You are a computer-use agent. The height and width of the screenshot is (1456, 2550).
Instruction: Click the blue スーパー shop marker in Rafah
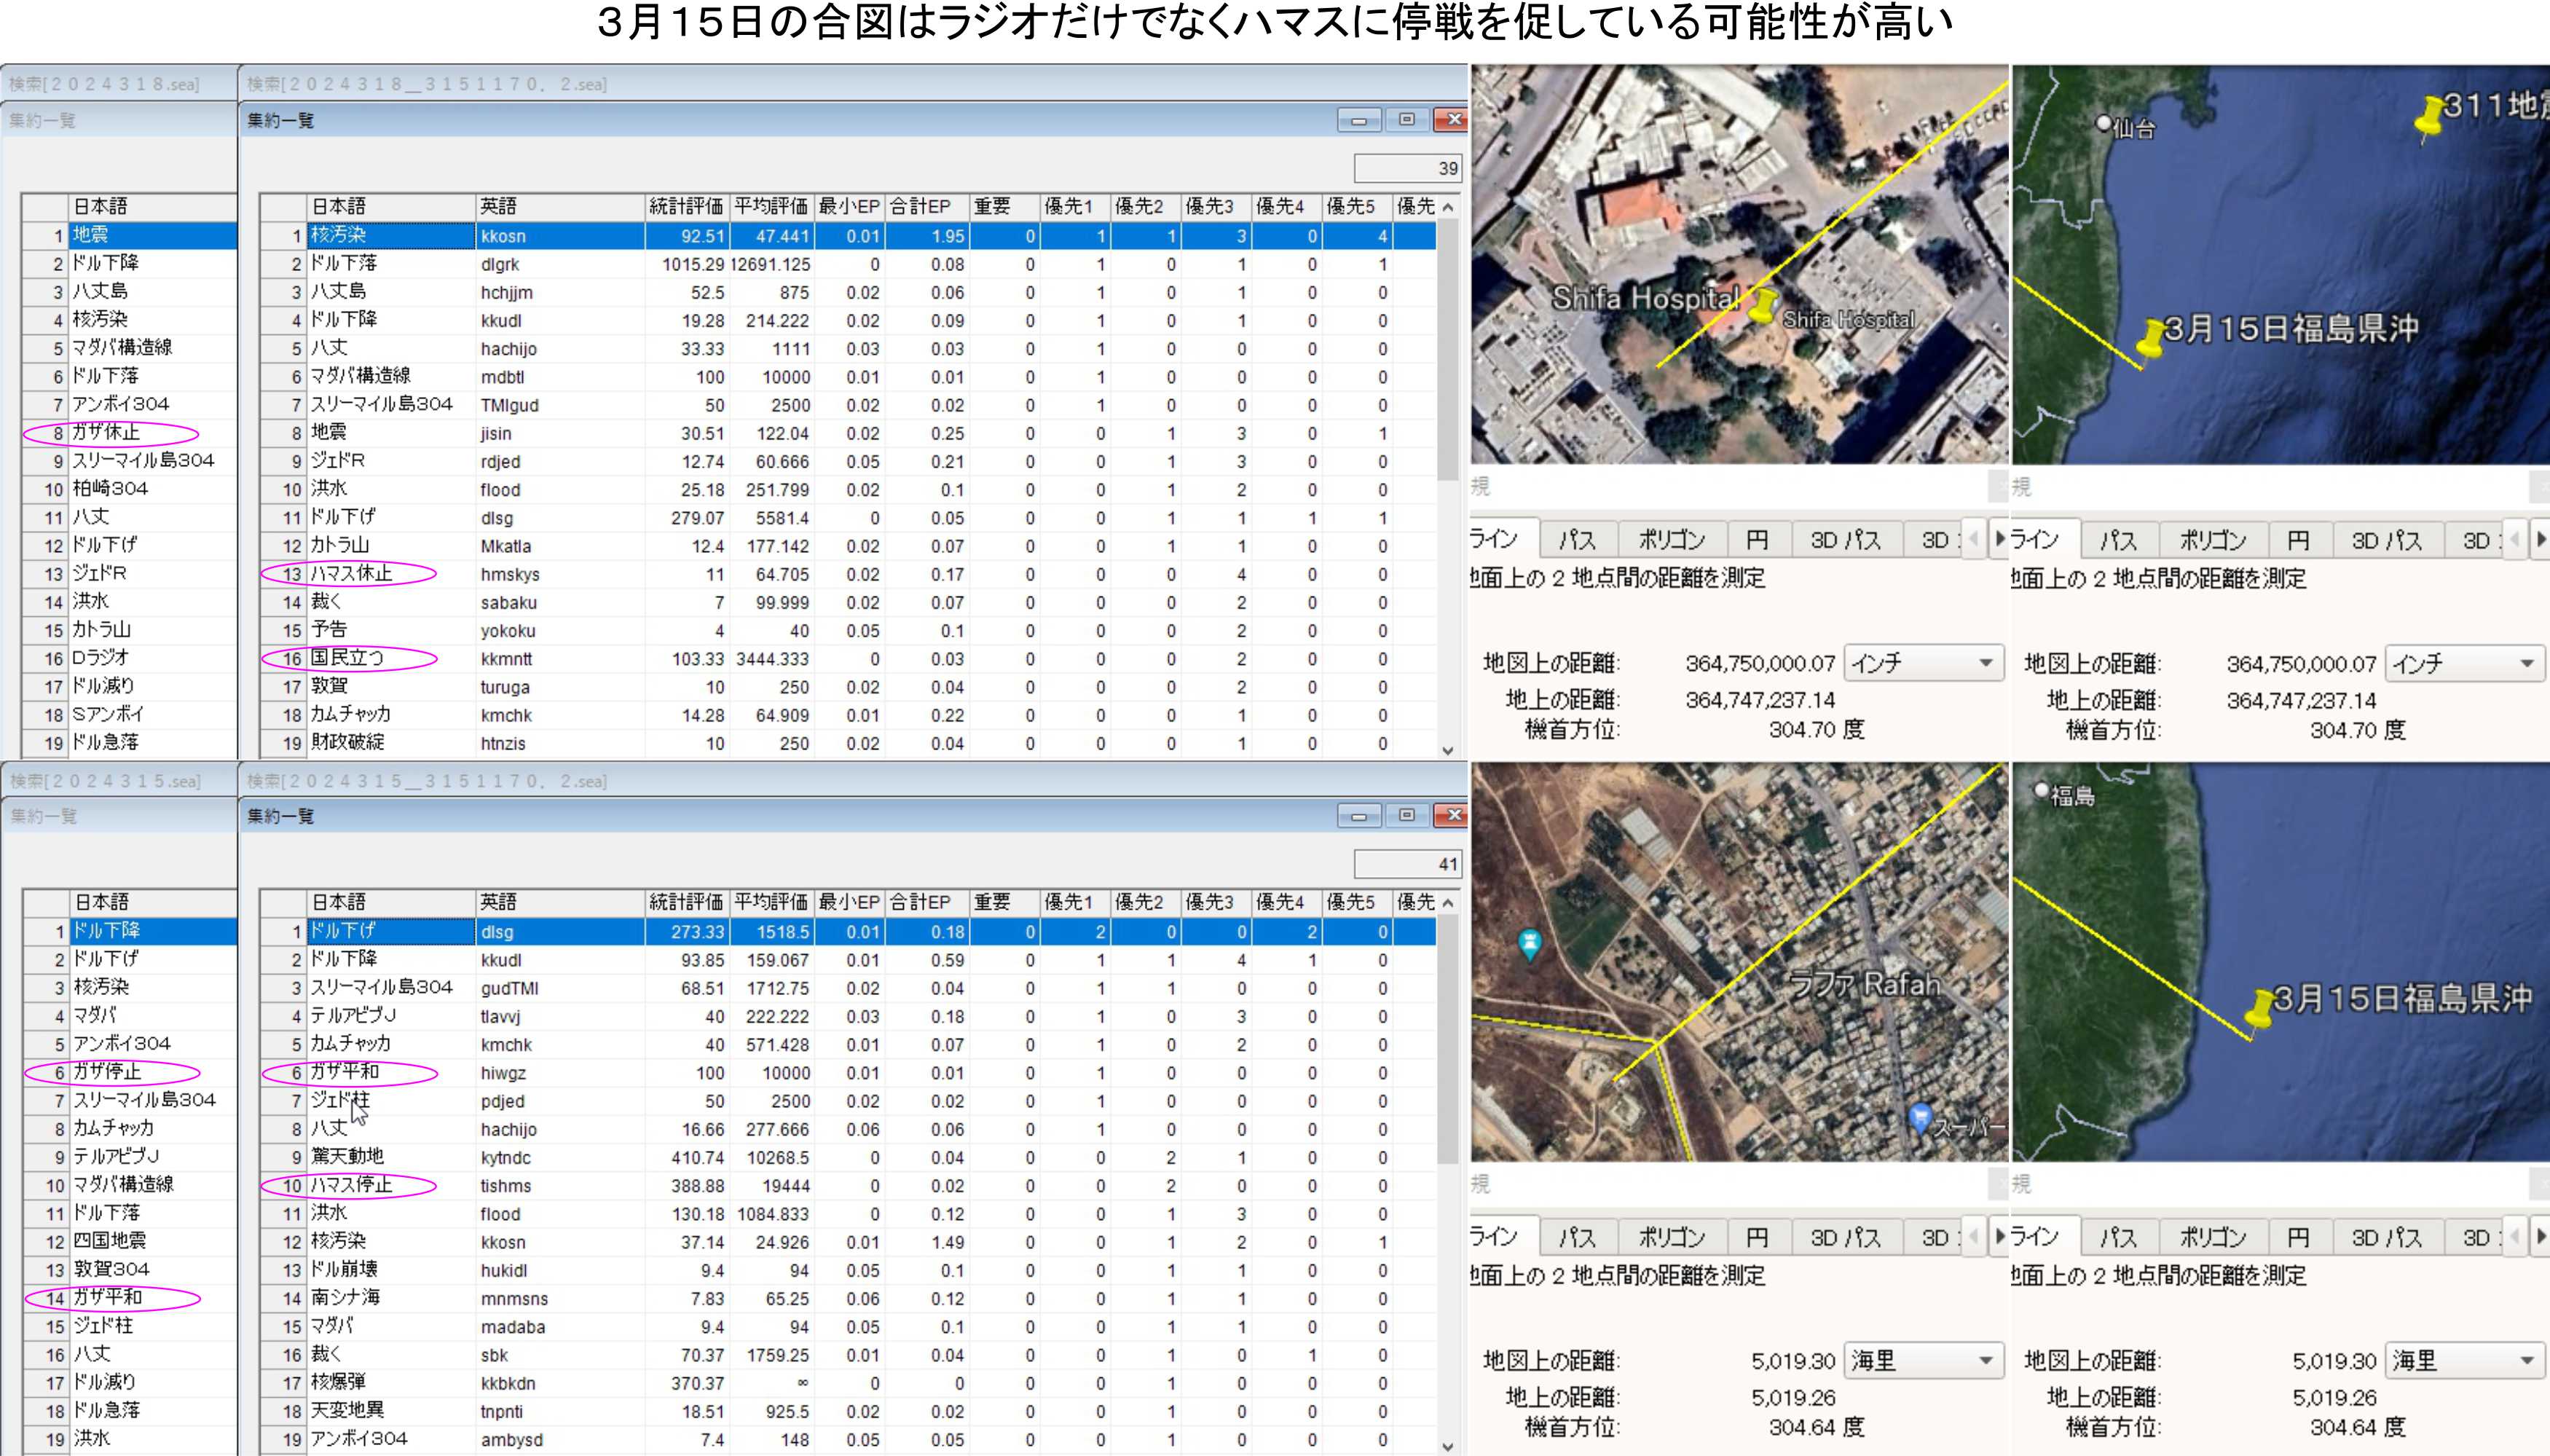(1919, 1117)
